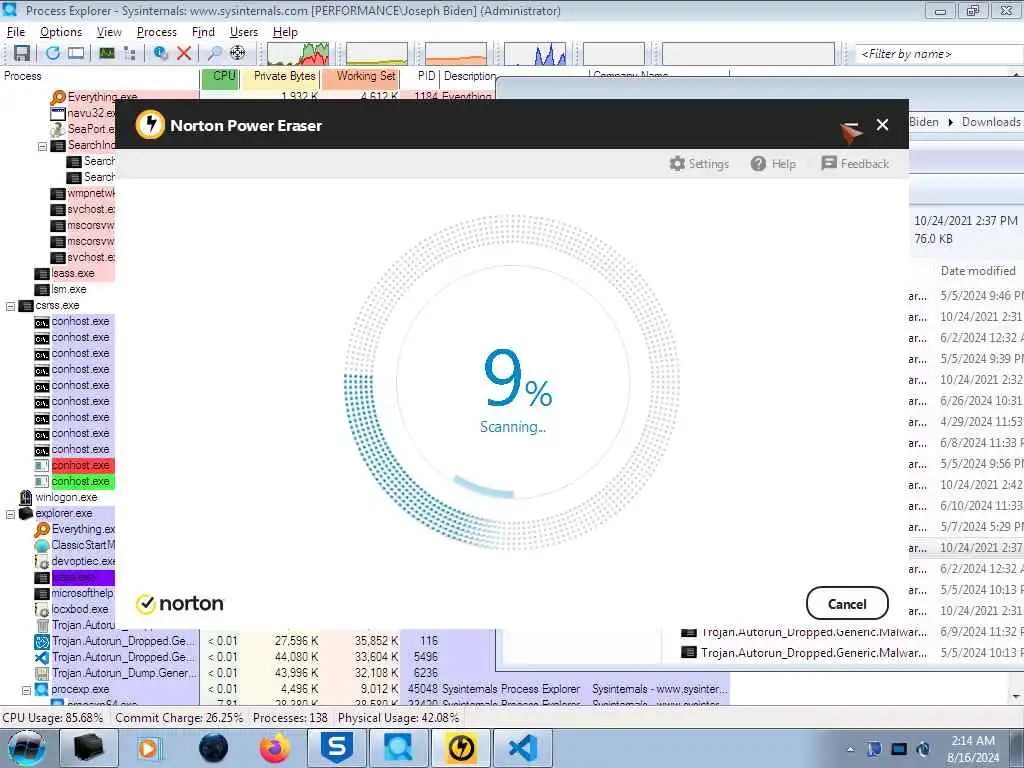This screenshot has height=768, width=1024.
Task: Cancel the Norton Power Eraser scan
Action: click(847, 603)
